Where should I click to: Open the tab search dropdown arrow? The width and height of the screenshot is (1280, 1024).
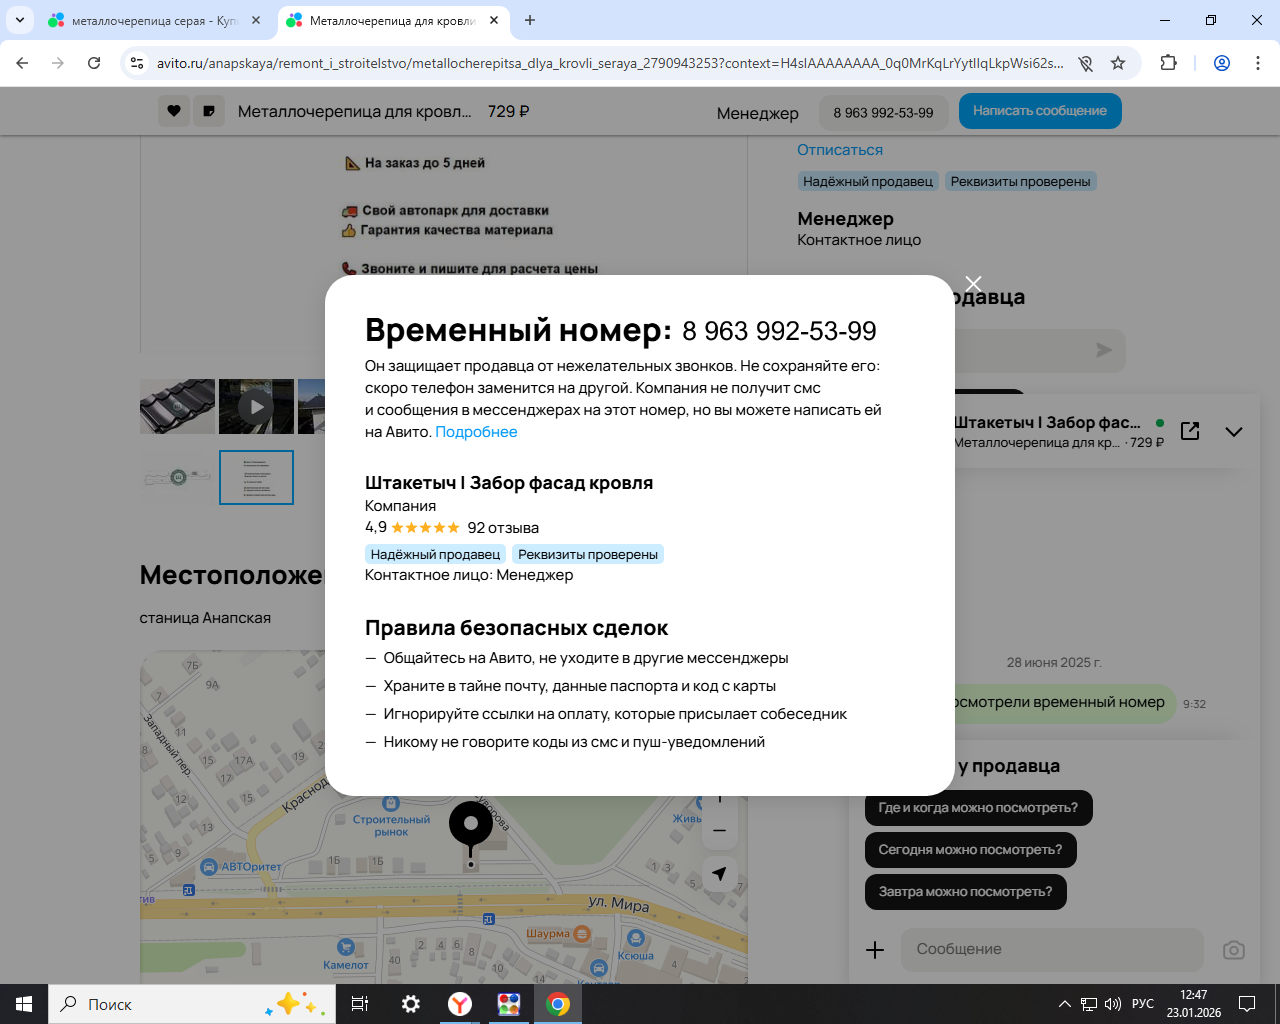[19, 20]
